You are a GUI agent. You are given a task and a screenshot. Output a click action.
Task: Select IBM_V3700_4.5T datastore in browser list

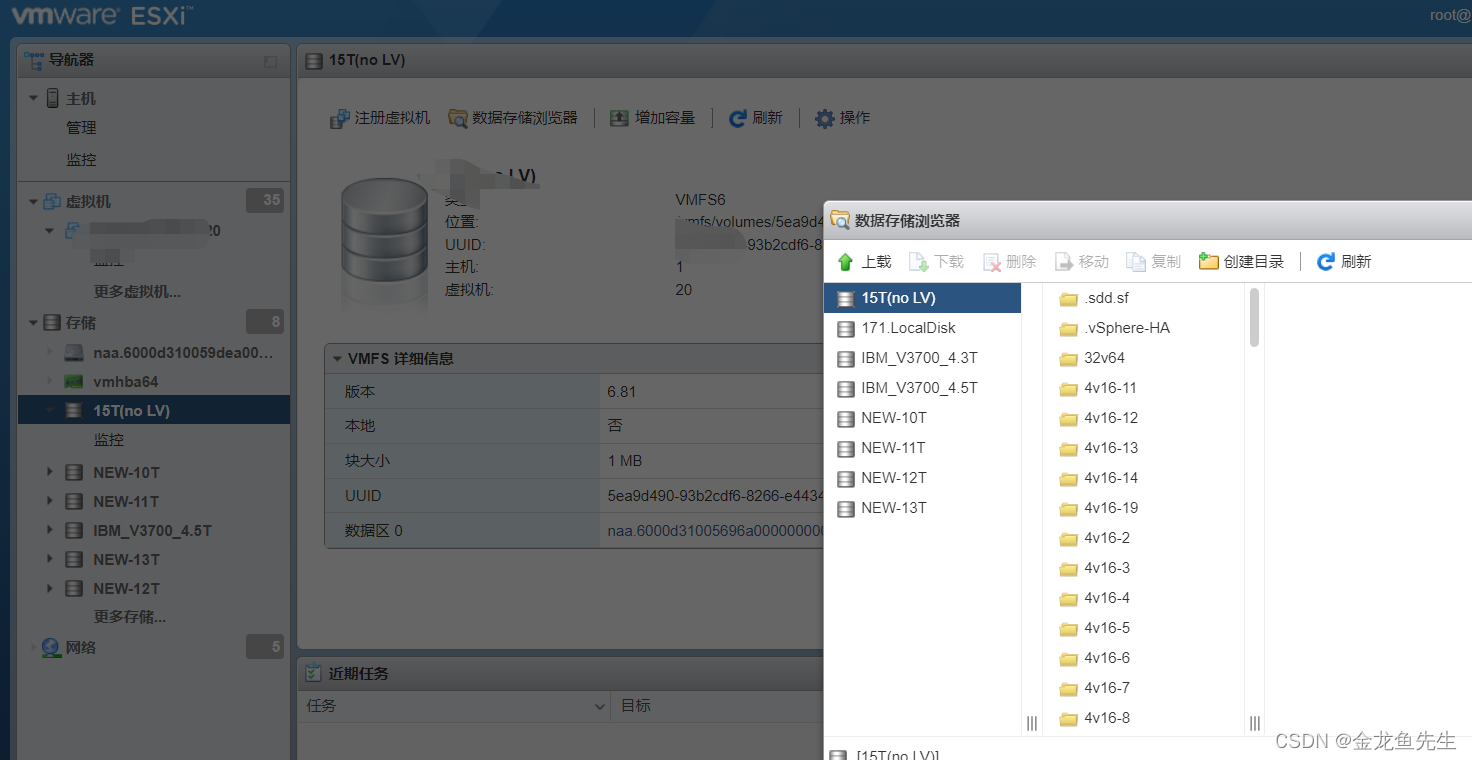(922, 388)
